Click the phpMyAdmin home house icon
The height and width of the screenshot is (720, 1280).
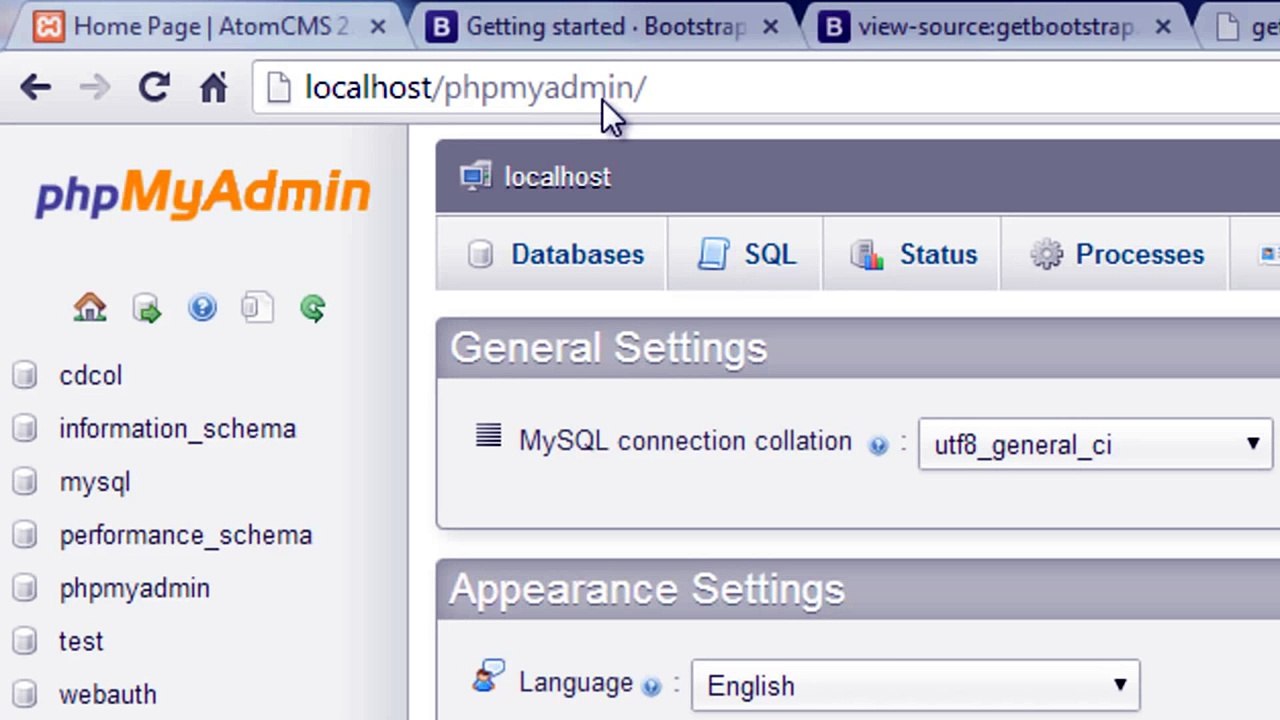(90, 308)
